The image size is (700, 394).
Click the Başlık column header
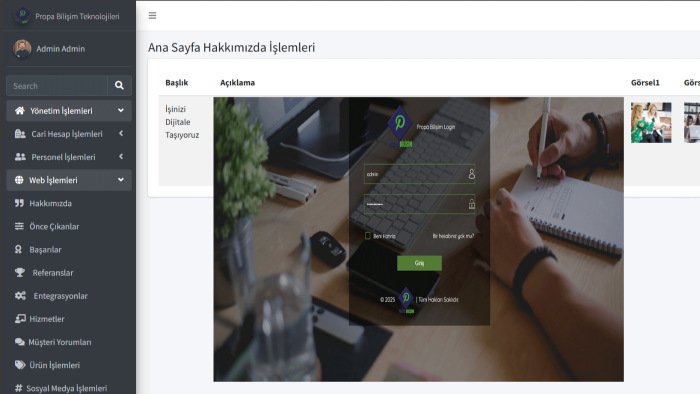point(177,83)
